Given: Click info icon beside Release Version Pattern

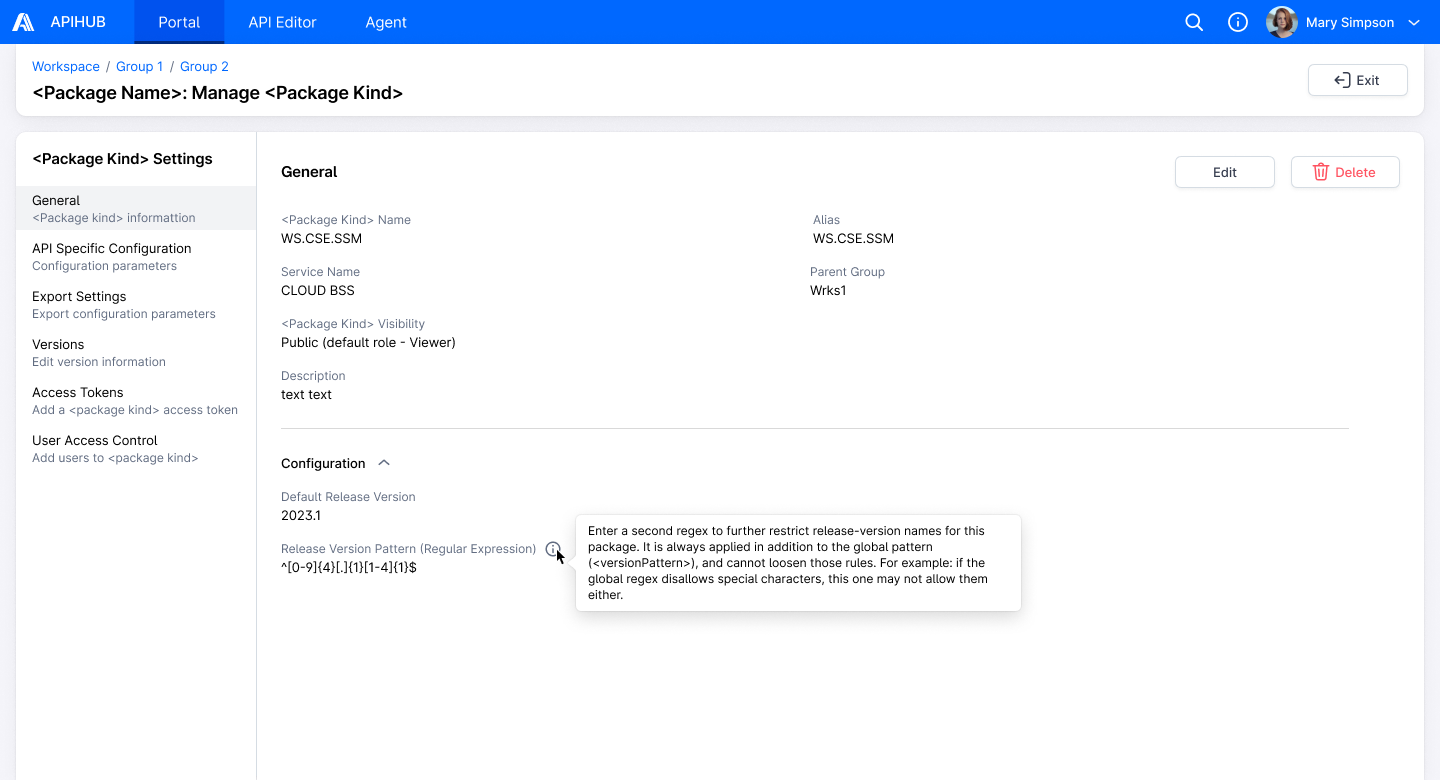Looking at the screenshot, I should click(x=553, y=549).
